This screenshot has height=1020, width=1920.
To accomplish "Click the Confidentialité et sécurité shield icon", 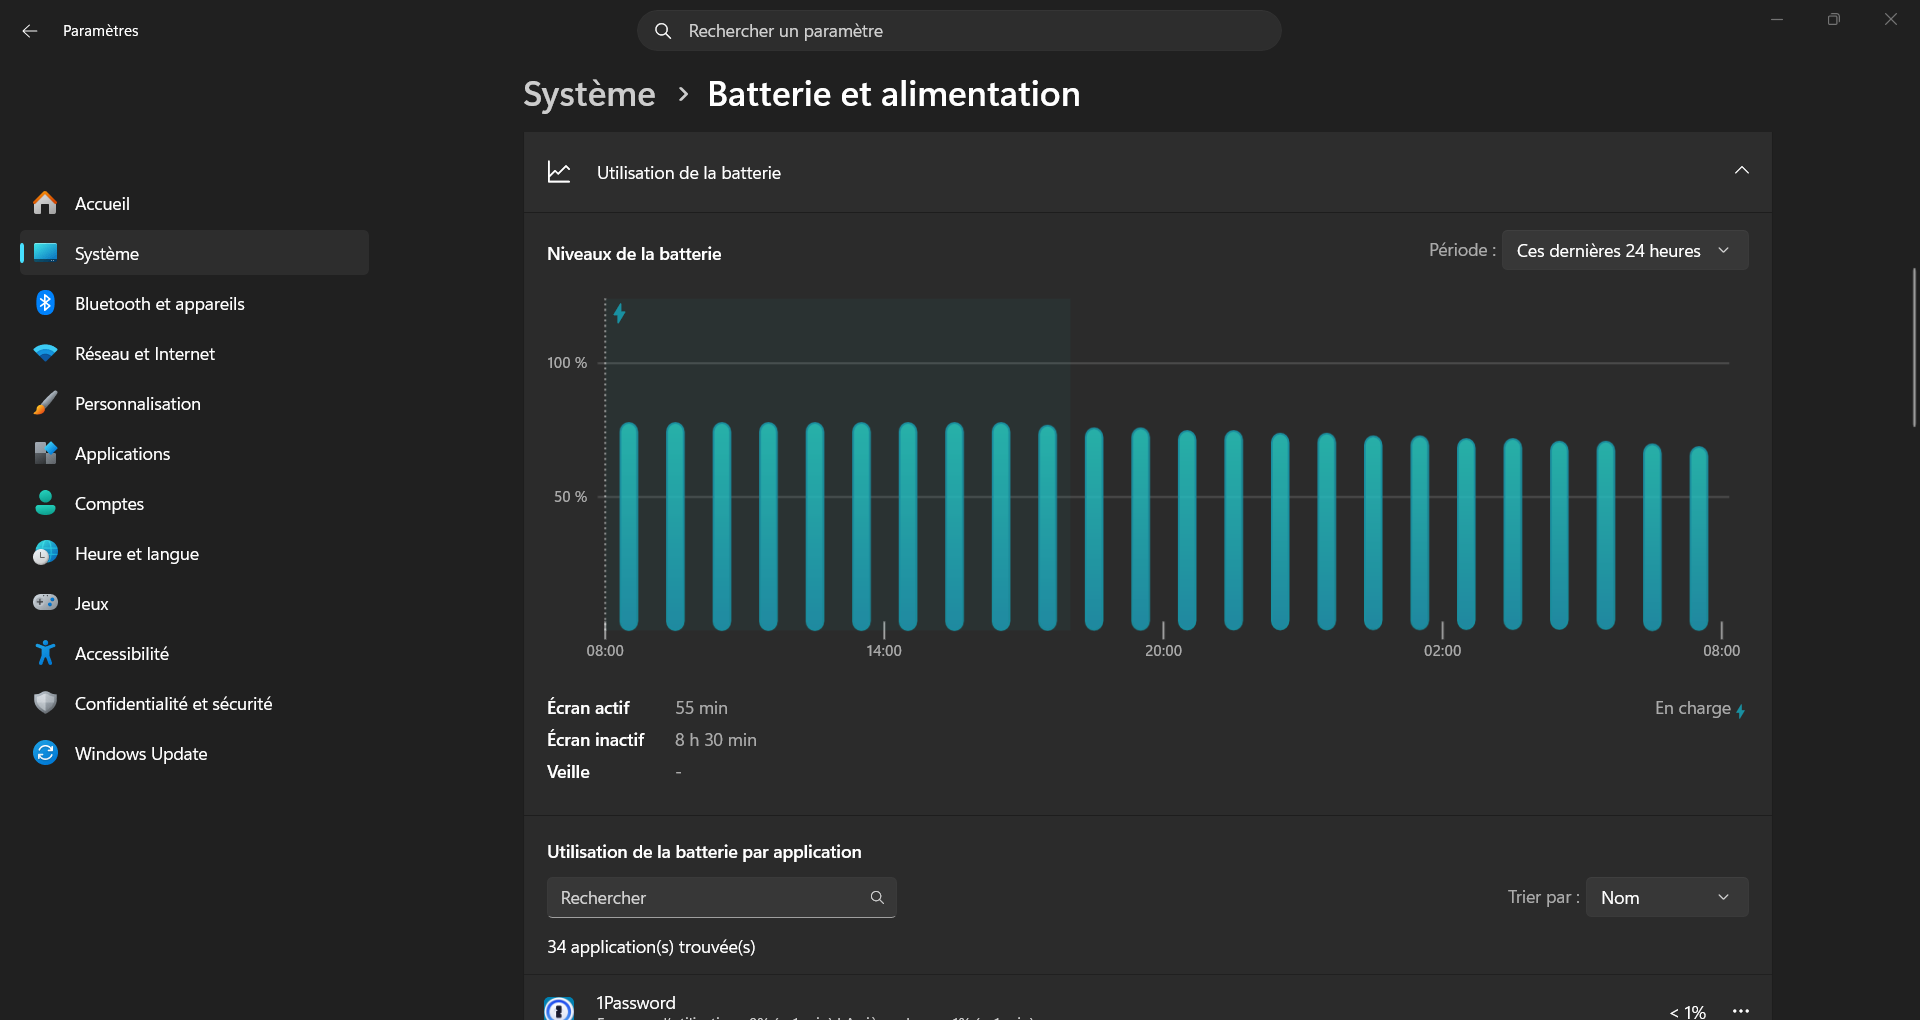I will [45, 703].
